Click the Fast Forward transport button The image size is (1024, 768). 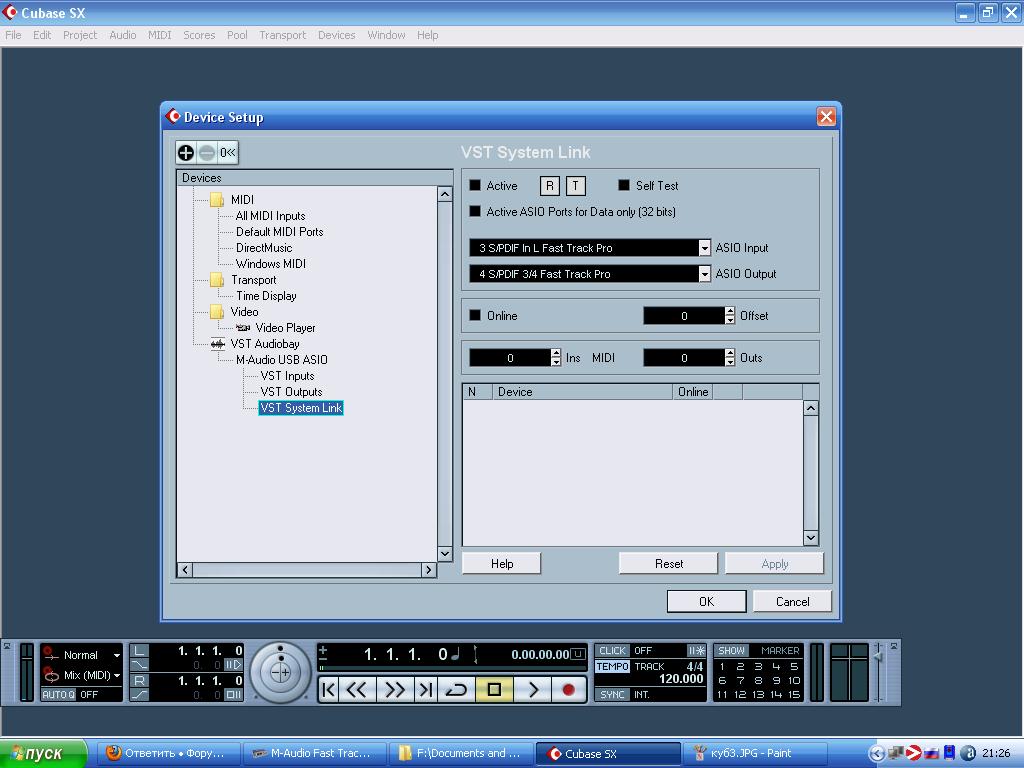[x=394, y=689]
